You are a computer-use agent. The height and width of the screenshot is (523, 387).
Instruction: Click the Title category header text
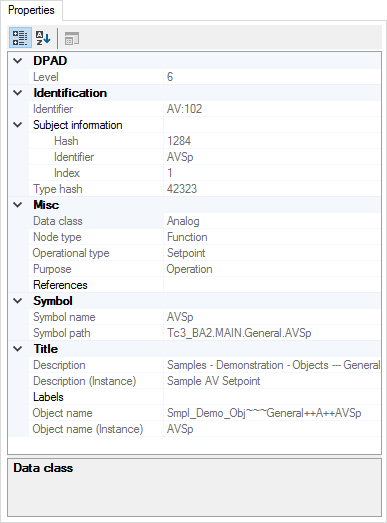pos(46,349)
